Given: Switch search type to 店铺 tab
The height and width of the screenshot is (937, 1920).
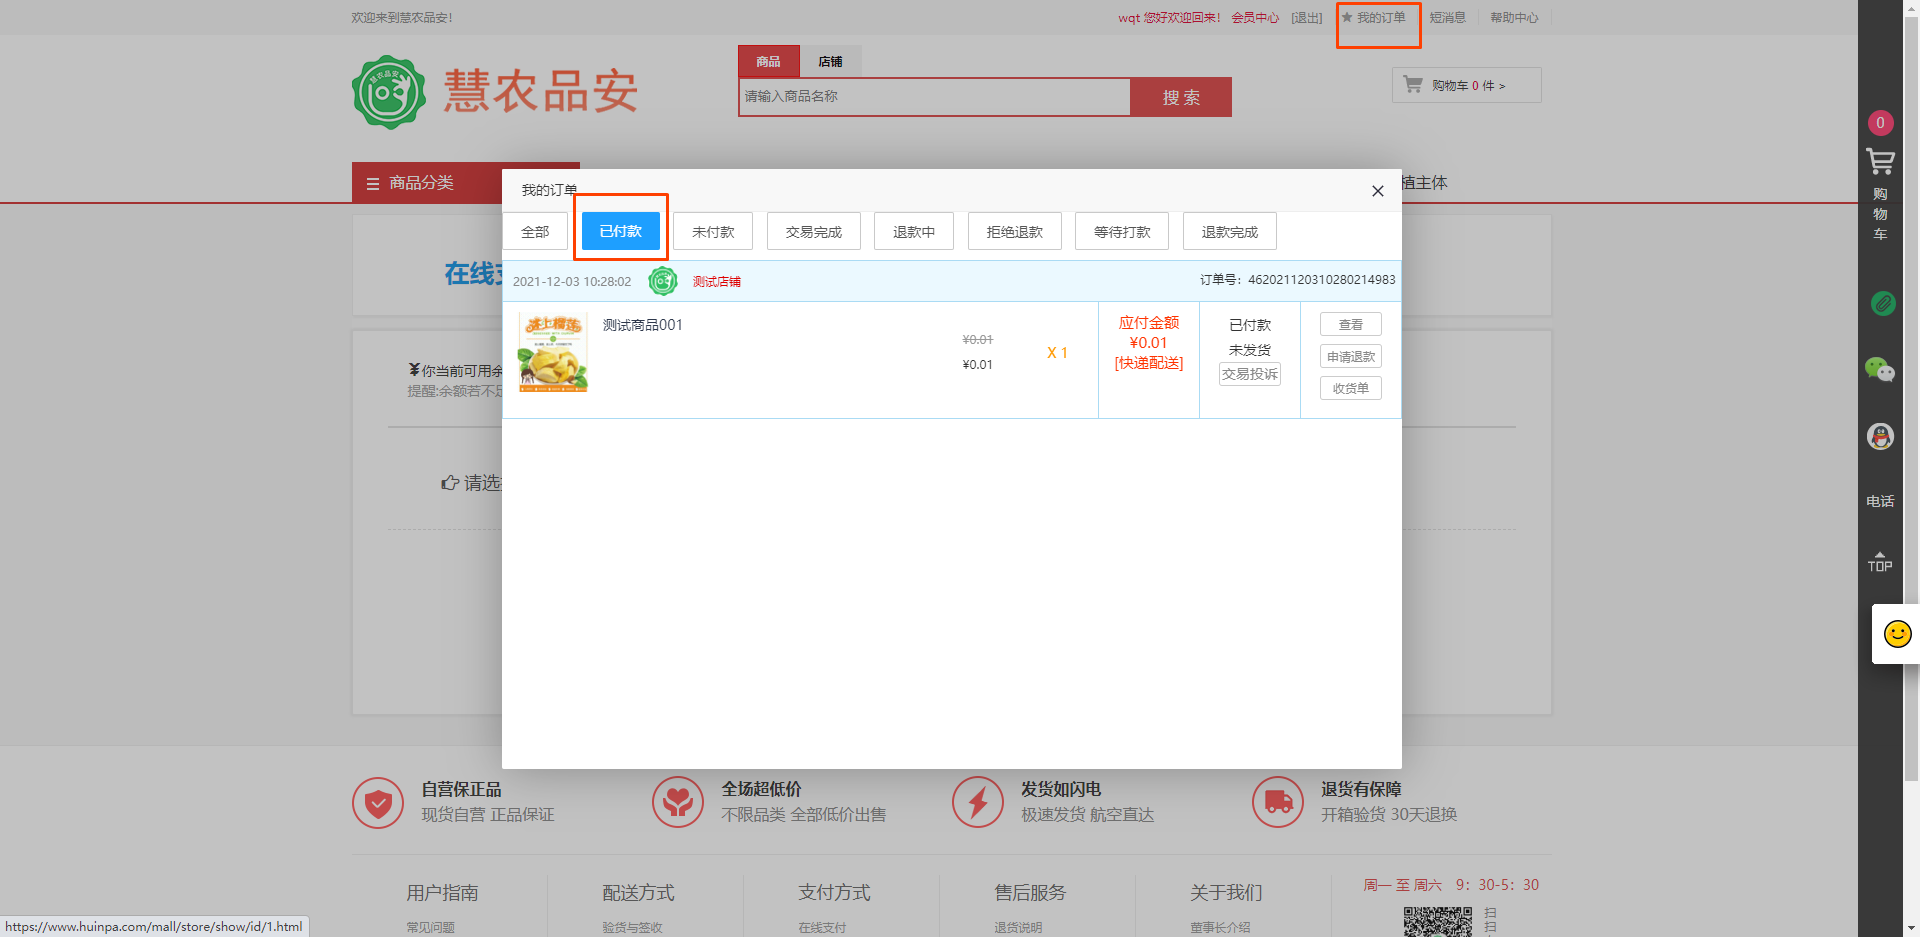Looking at the screenshot, I should pyautogui.click(x=830, y=62).
